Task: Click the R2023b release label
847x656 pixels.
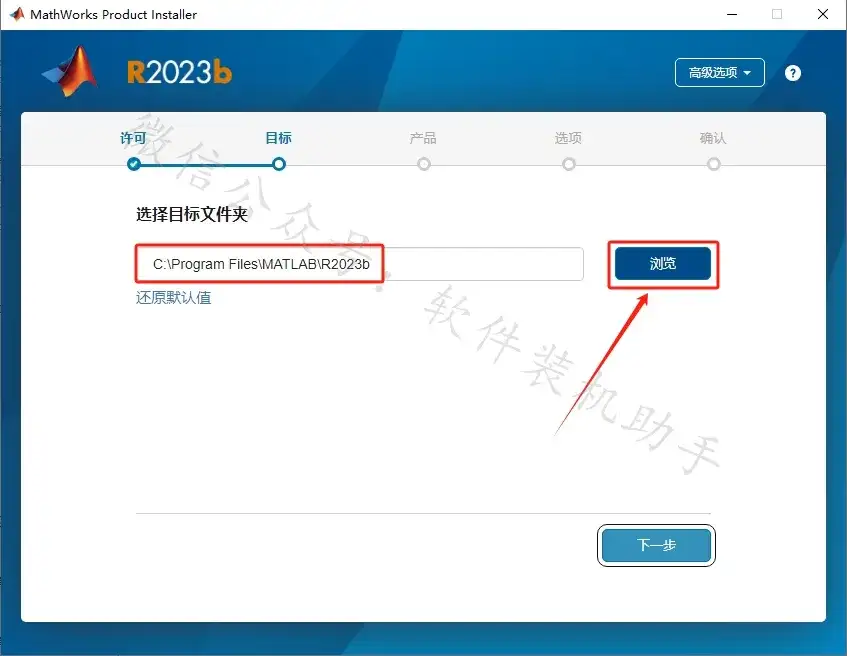Action: point(179,72)
